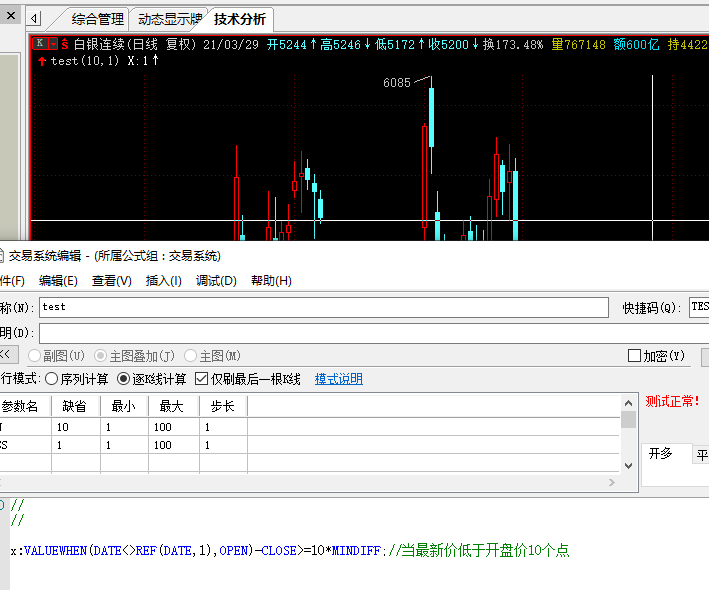This screenshot has width=709, height=590.
Task: Open the dropdown arrow next to K icon
Action: tap(53, 44)
